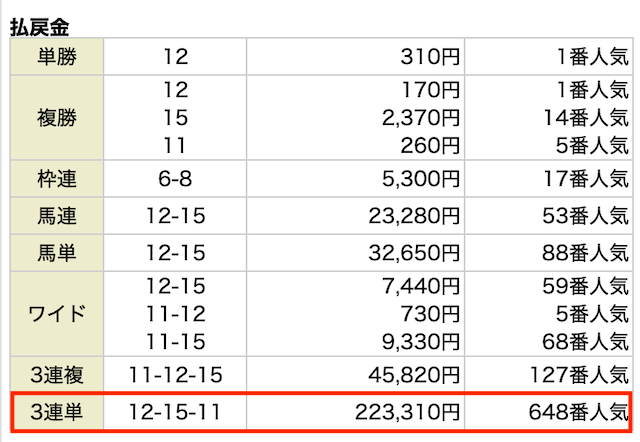The width and height of the screenshot is (640, 442).
Task: Click the 2,370円 place payout
Action: point(421,118)
